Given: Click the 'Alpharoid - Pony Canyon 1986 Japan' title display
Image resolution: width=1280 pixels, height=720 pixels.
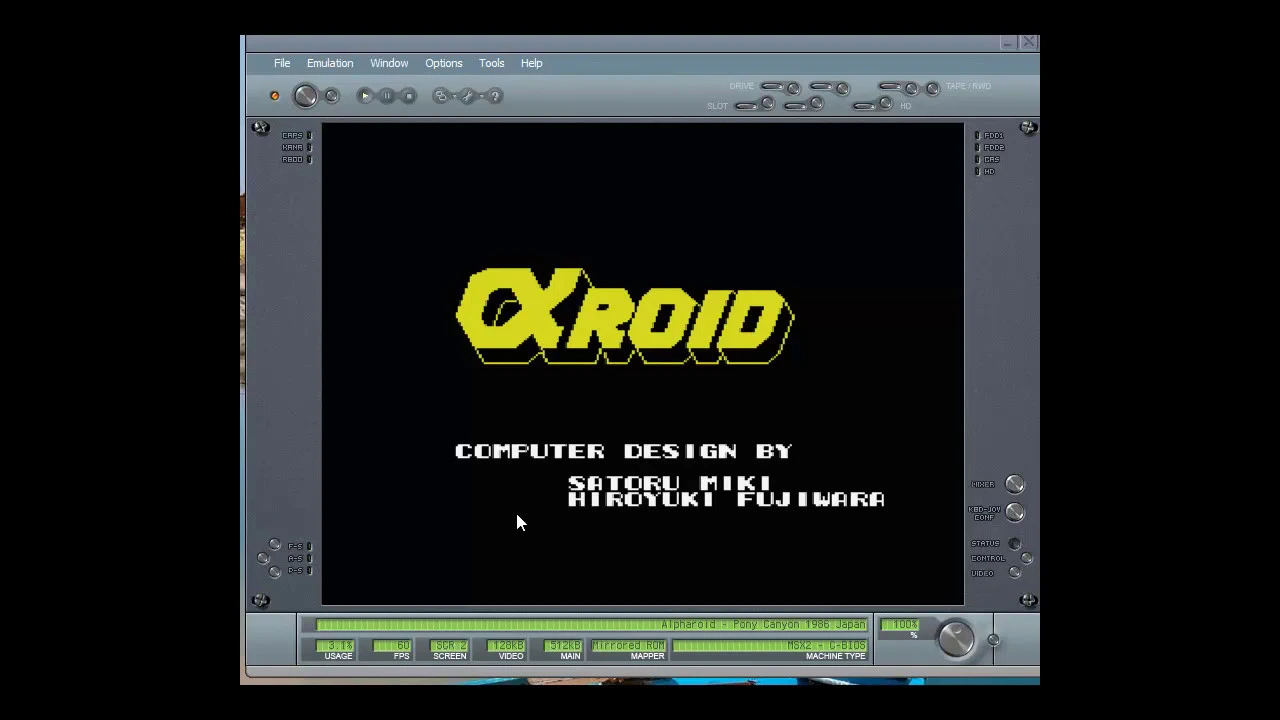Looking at the screenshot, I should [591, 625].
